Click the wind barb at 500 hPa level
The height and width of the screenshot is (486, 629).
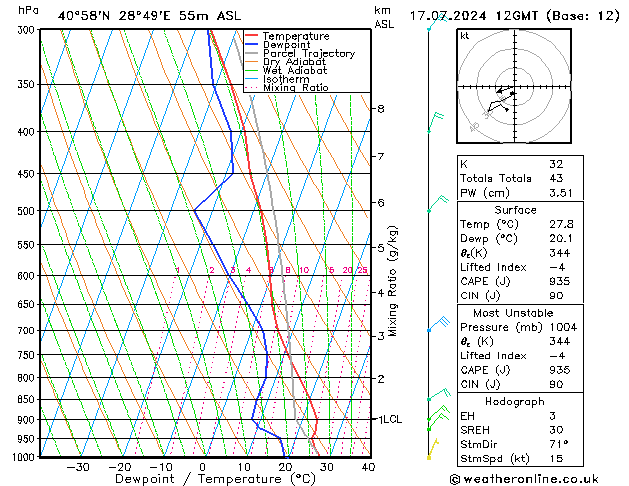click(x=438, y=203)
